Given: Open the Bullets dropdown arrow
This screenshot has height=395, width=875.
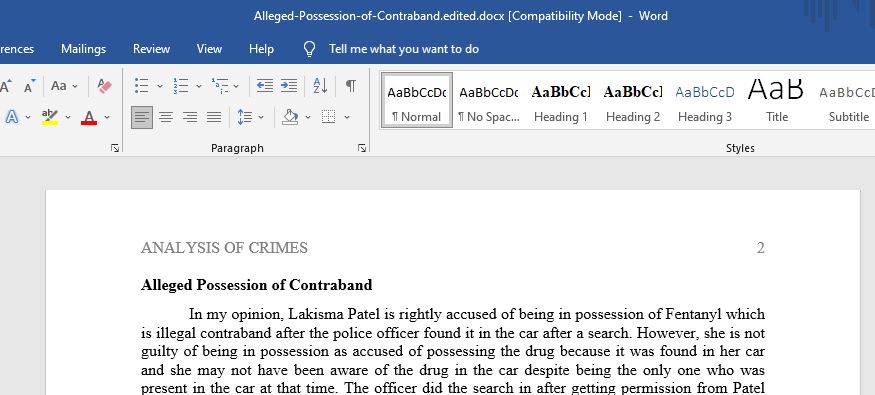Looking at the screenshot, I should pyautogui.click(x=160, y=86).
